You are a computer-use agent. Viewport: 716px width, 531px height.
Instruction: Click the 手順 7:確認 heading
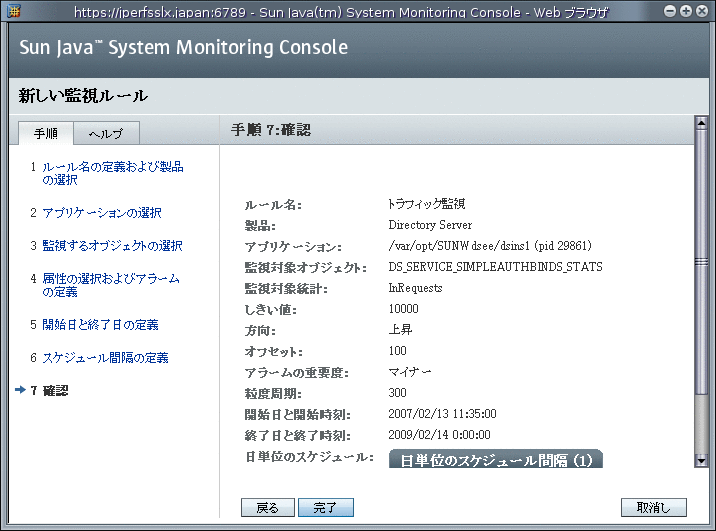click(x=271, y=130)
